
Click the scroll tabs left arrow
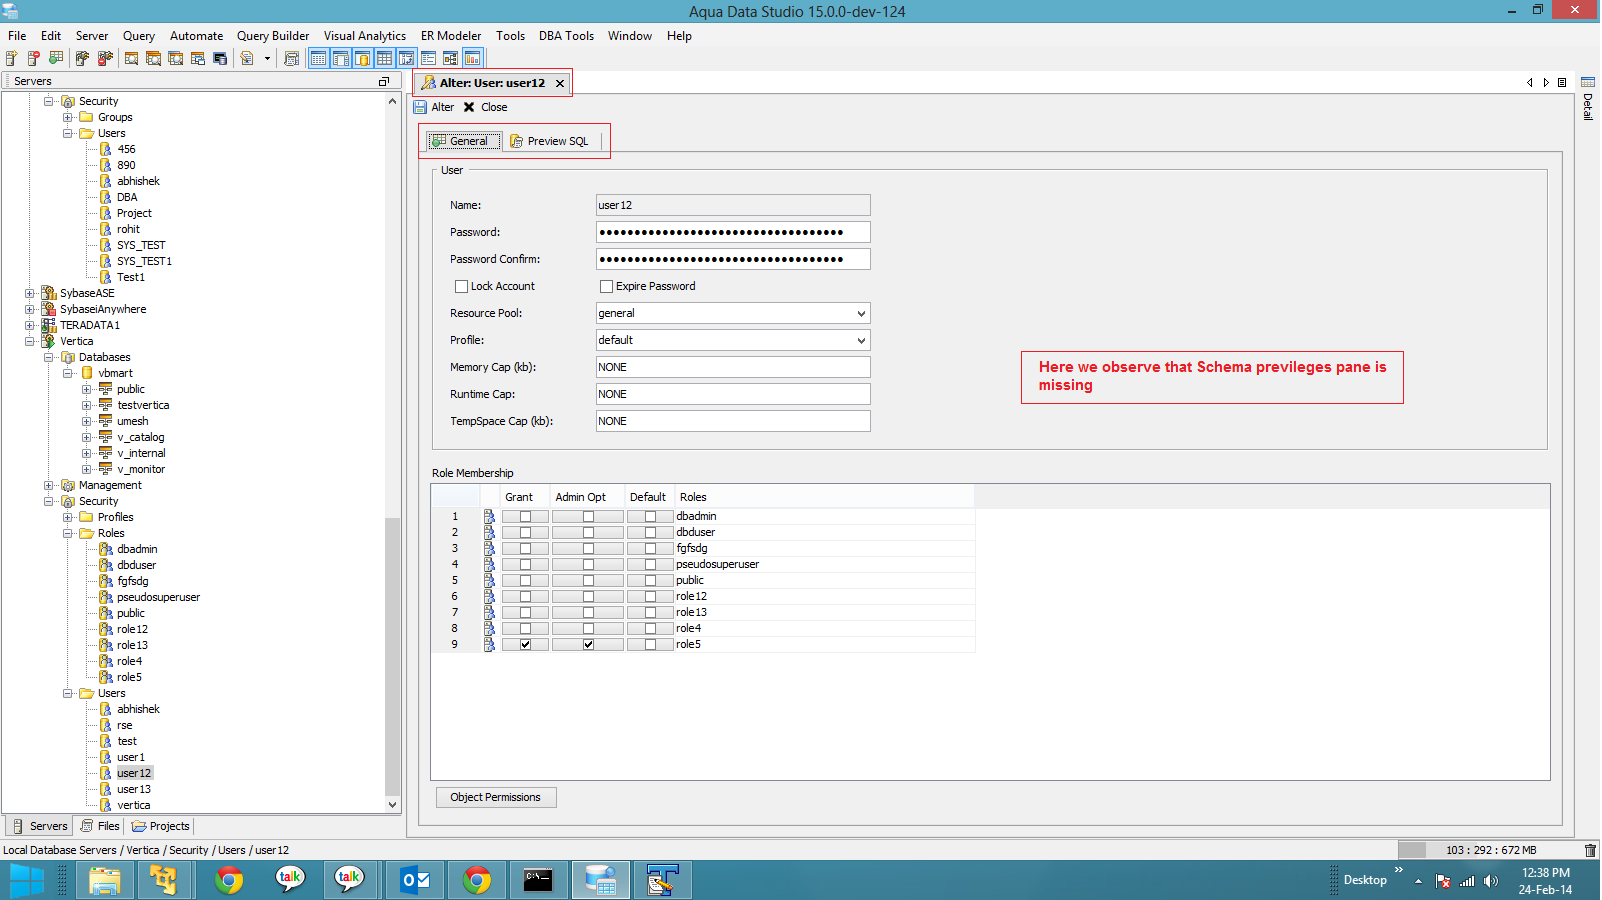coord(1530,83)
